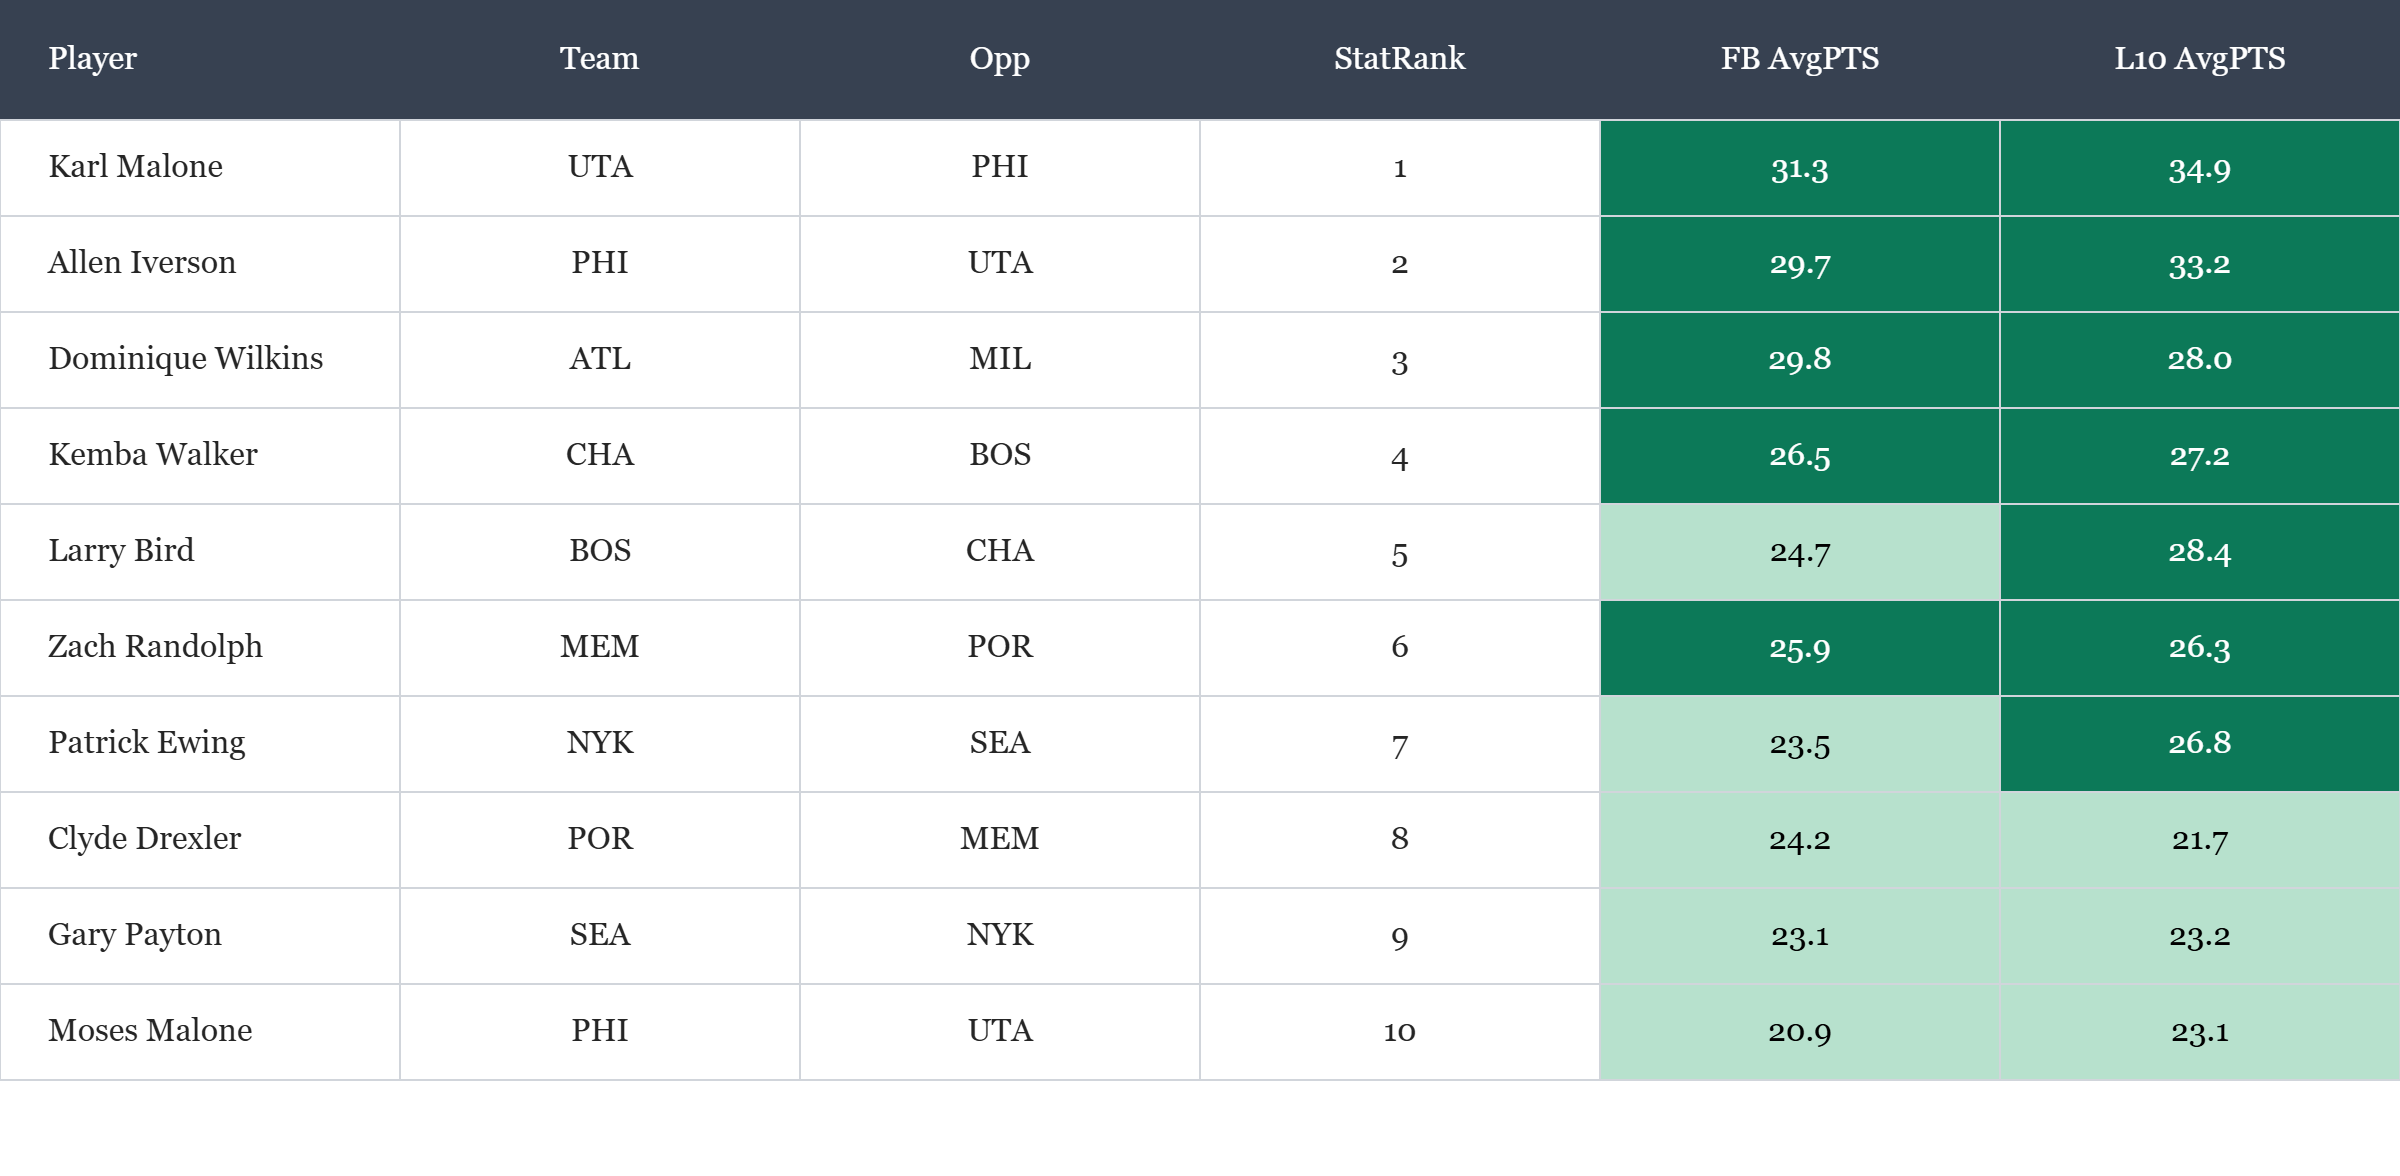Click on Larry Bird's name

pos(121,551)
